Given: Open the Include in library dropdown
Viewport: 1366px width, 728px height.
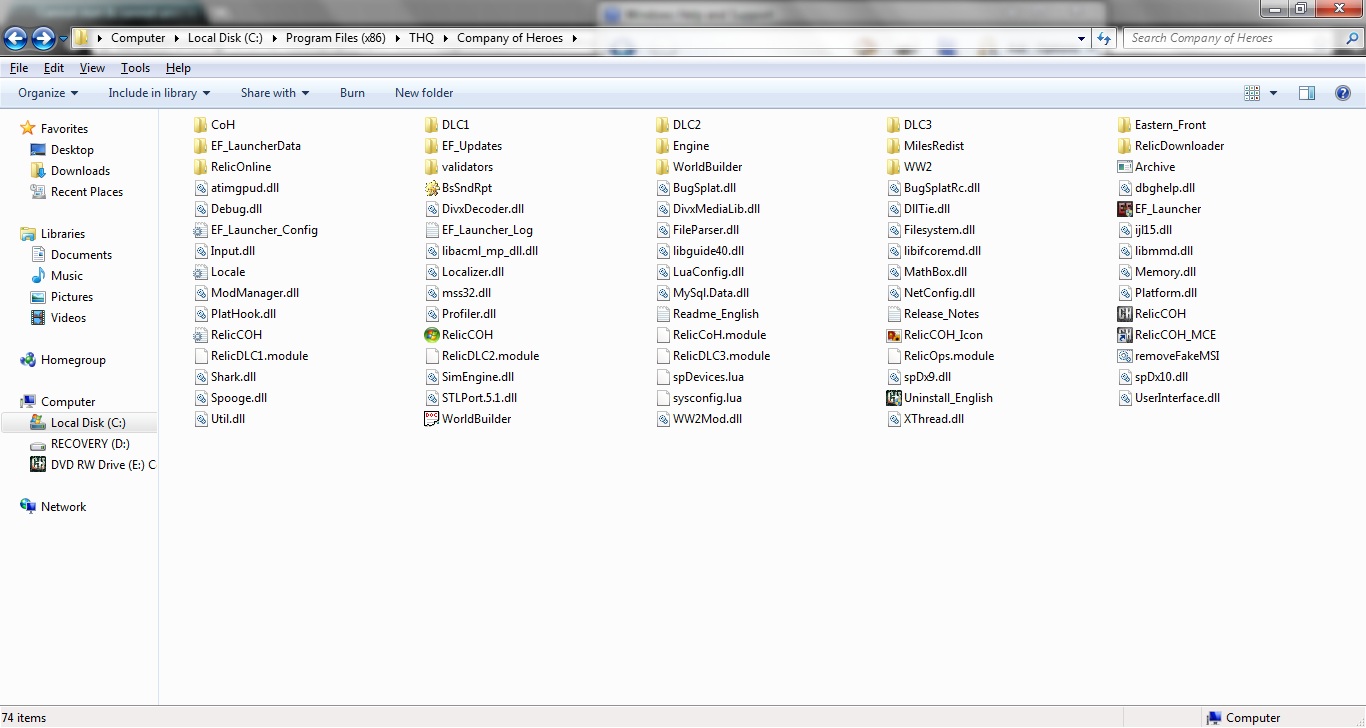Looking at the screenshot, I should coord(159,93).
